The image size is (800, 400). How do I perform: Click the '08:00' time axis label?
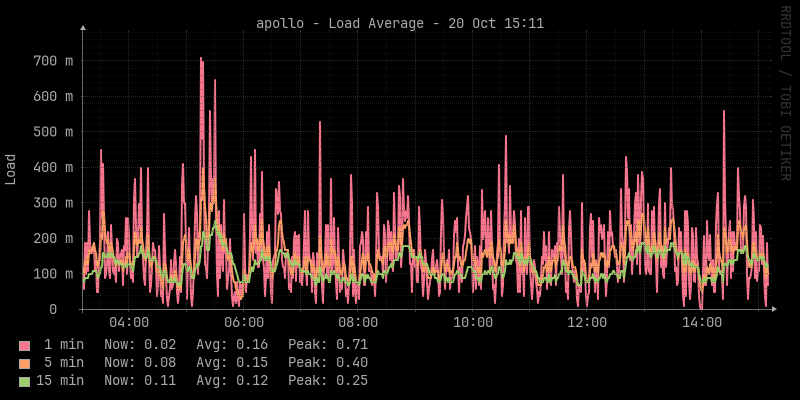coord(358,323)
